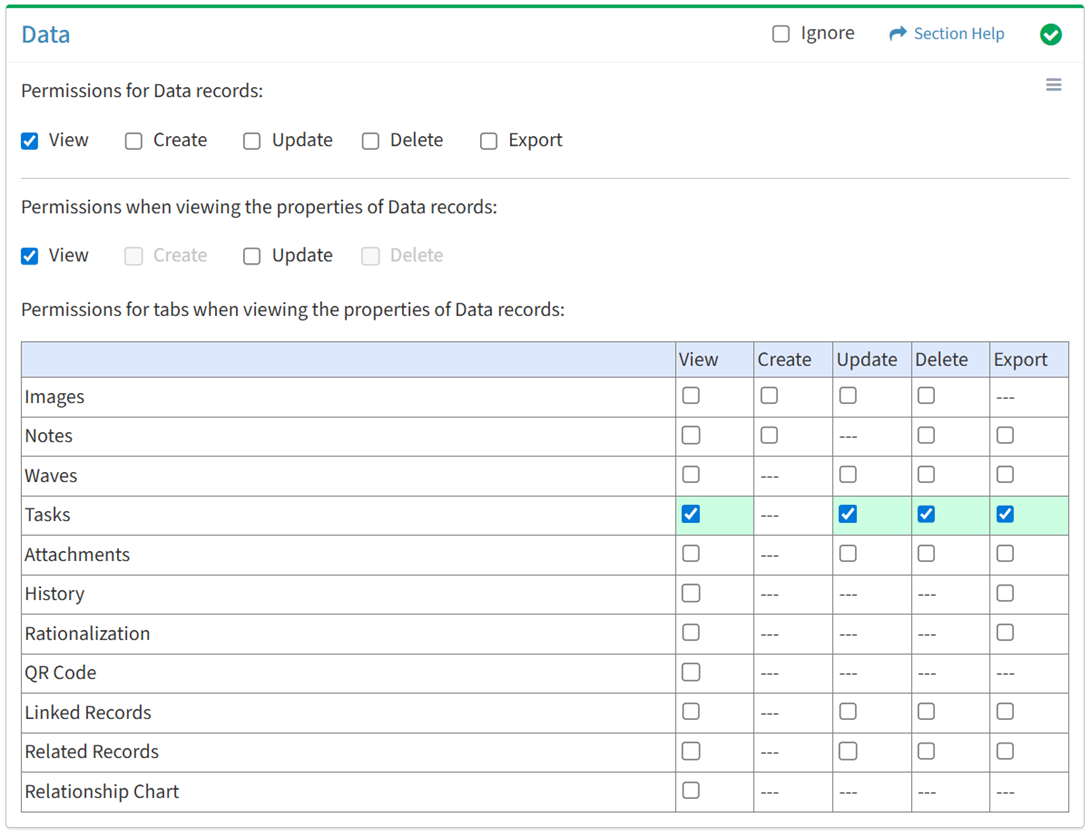Image resolution: width=1091 pixels, height=837 pixels.
Task: Open the hamburger menu icon
Action: [1053, 85]
